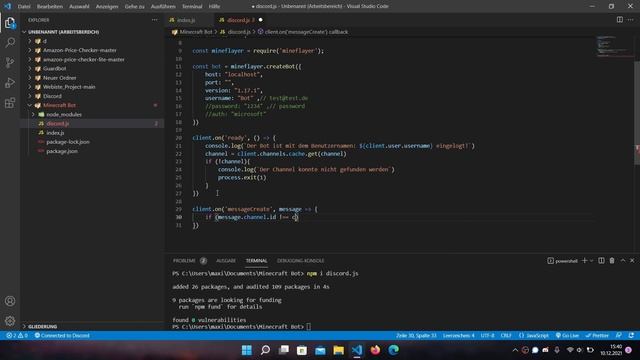The image size is (640, 360).
Task: Kill terminal with the trash icon
Action: tap(612, 260)
